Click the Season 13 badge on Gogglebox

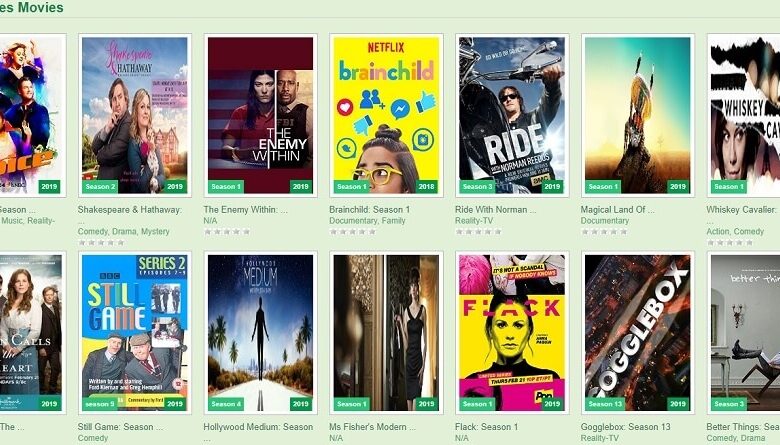tap(604, 404)
